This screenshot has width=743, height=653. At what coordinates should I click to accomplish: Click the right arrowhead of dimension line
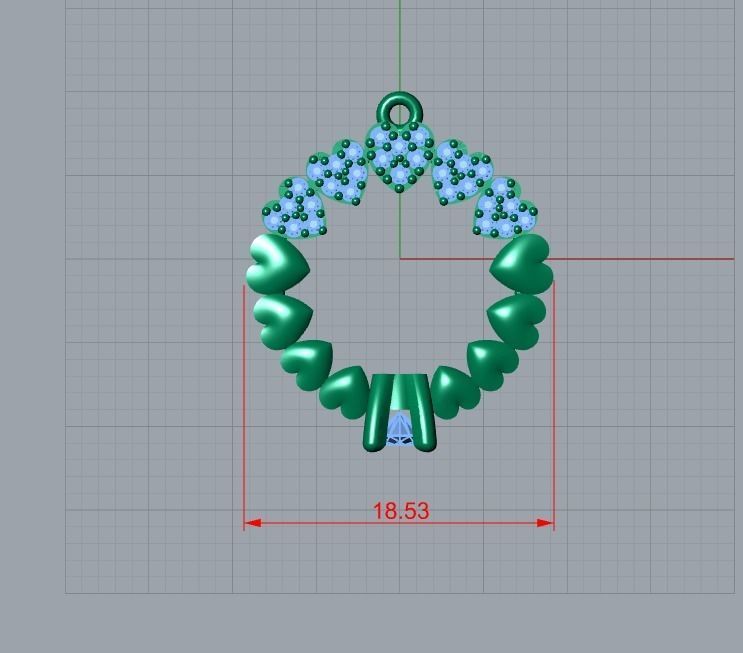[544, 523]
